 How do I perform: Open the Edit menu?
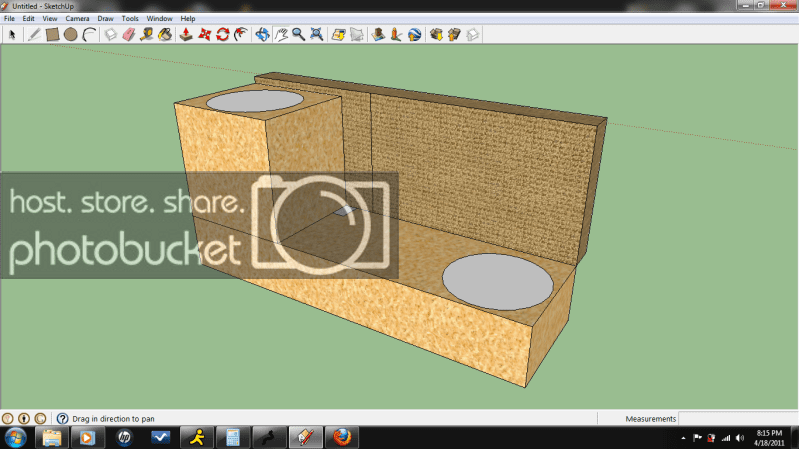(x=29, y=18)
